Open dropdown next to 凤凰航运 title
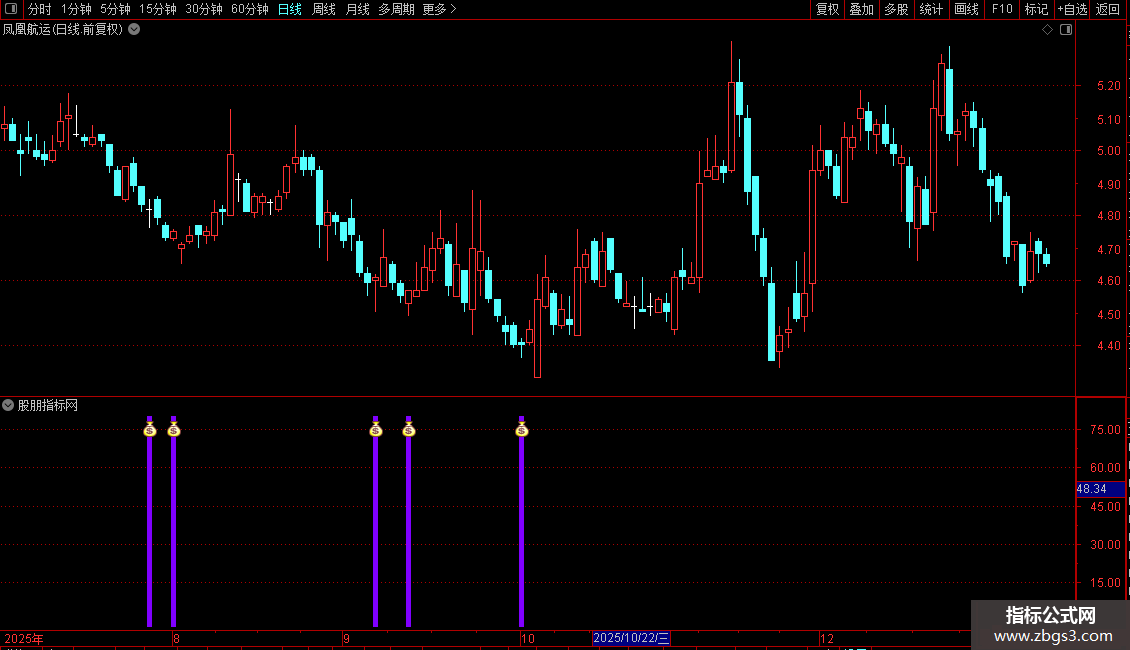The image size is (1130, 650). [x=134, y=30]
